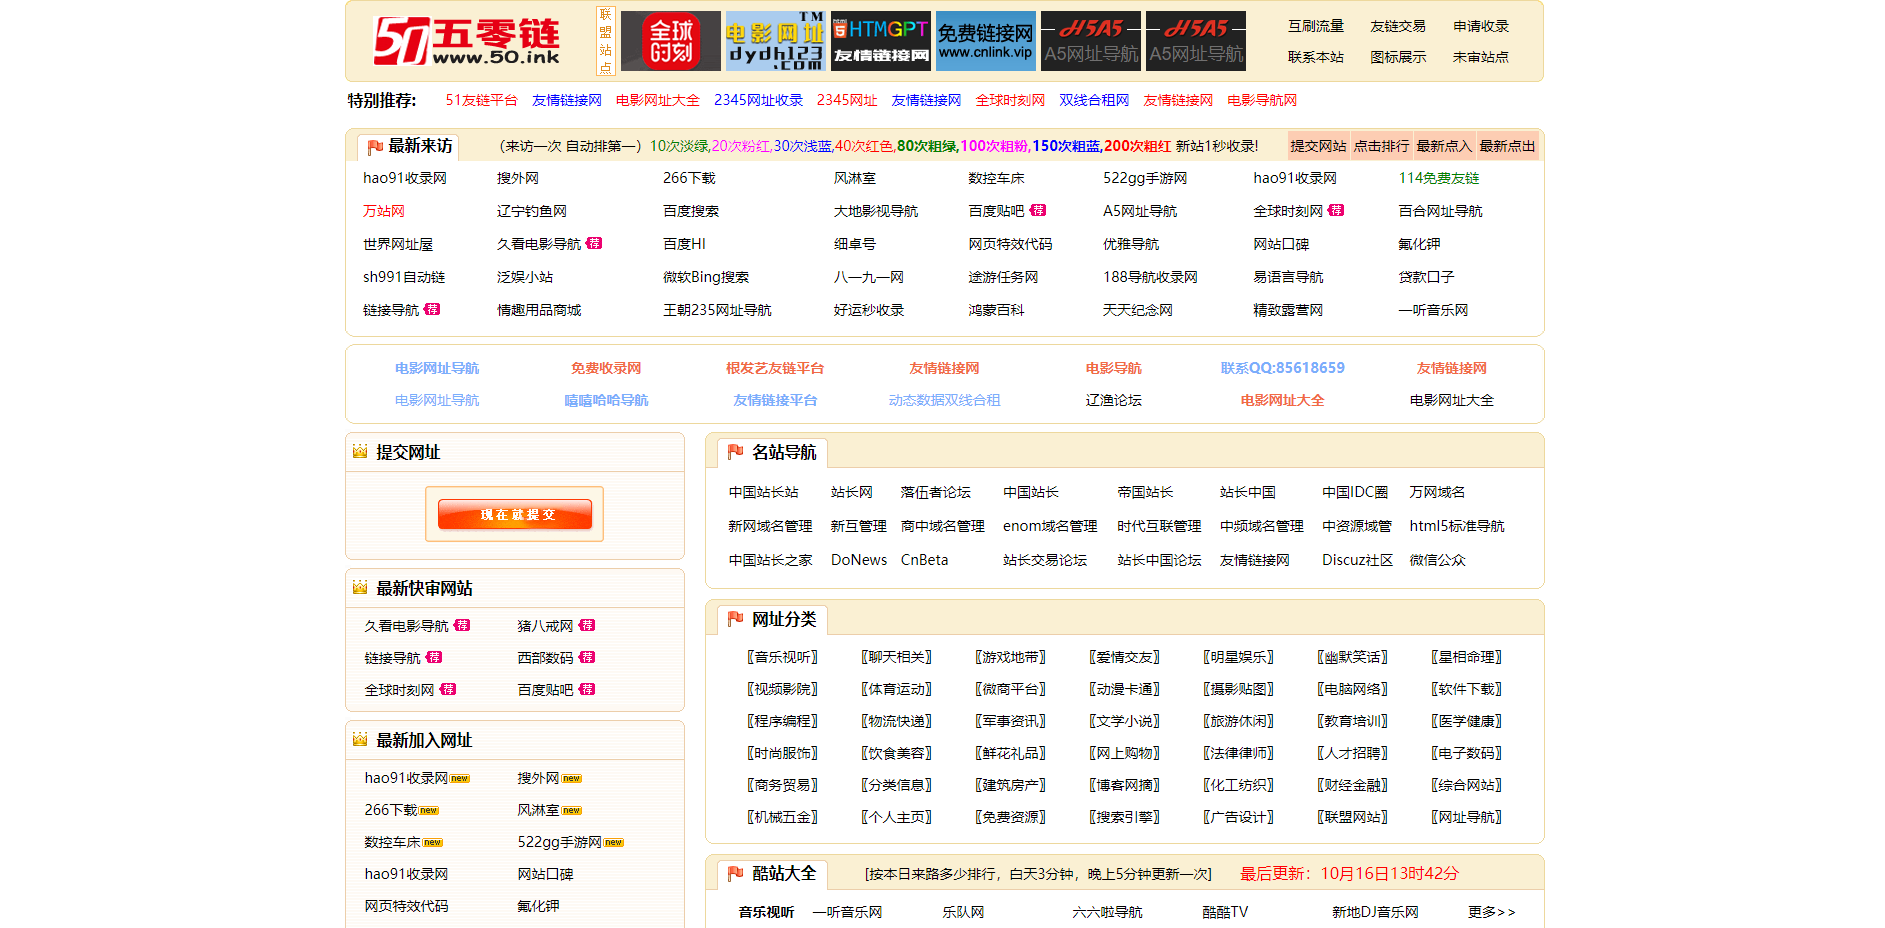Viewport: 1885px width, 928px height.
Task: Click the 联系QQ:85618659 contact link
Action: coord(1281,367)
